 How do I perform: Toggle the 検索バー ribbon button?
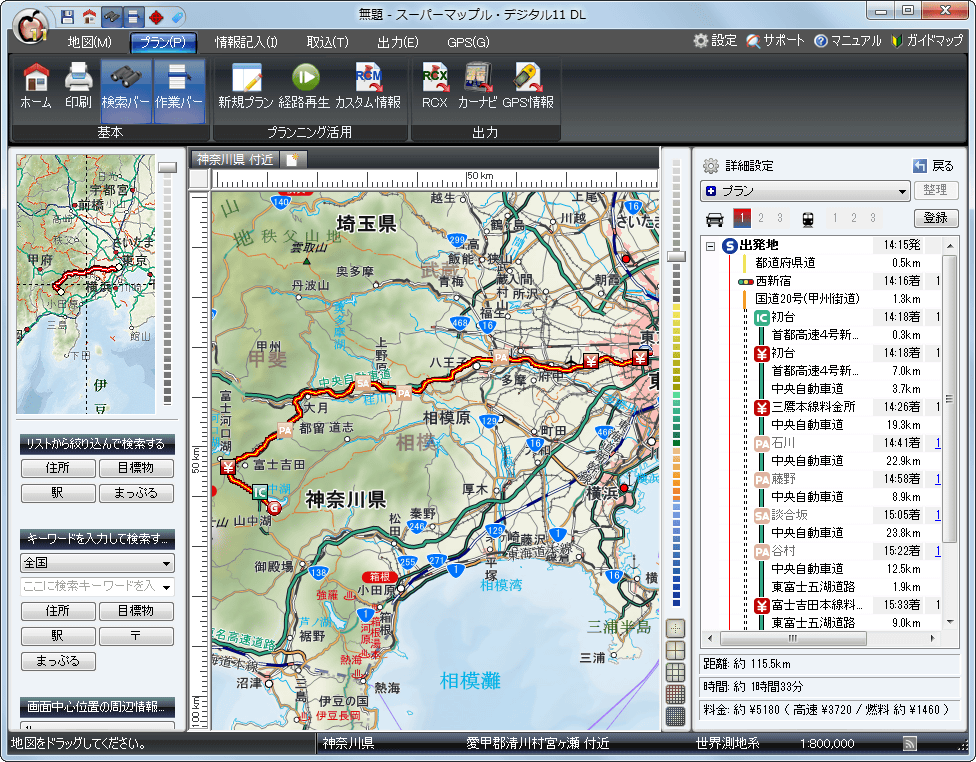pyautogui.click(x=126, y=90)
